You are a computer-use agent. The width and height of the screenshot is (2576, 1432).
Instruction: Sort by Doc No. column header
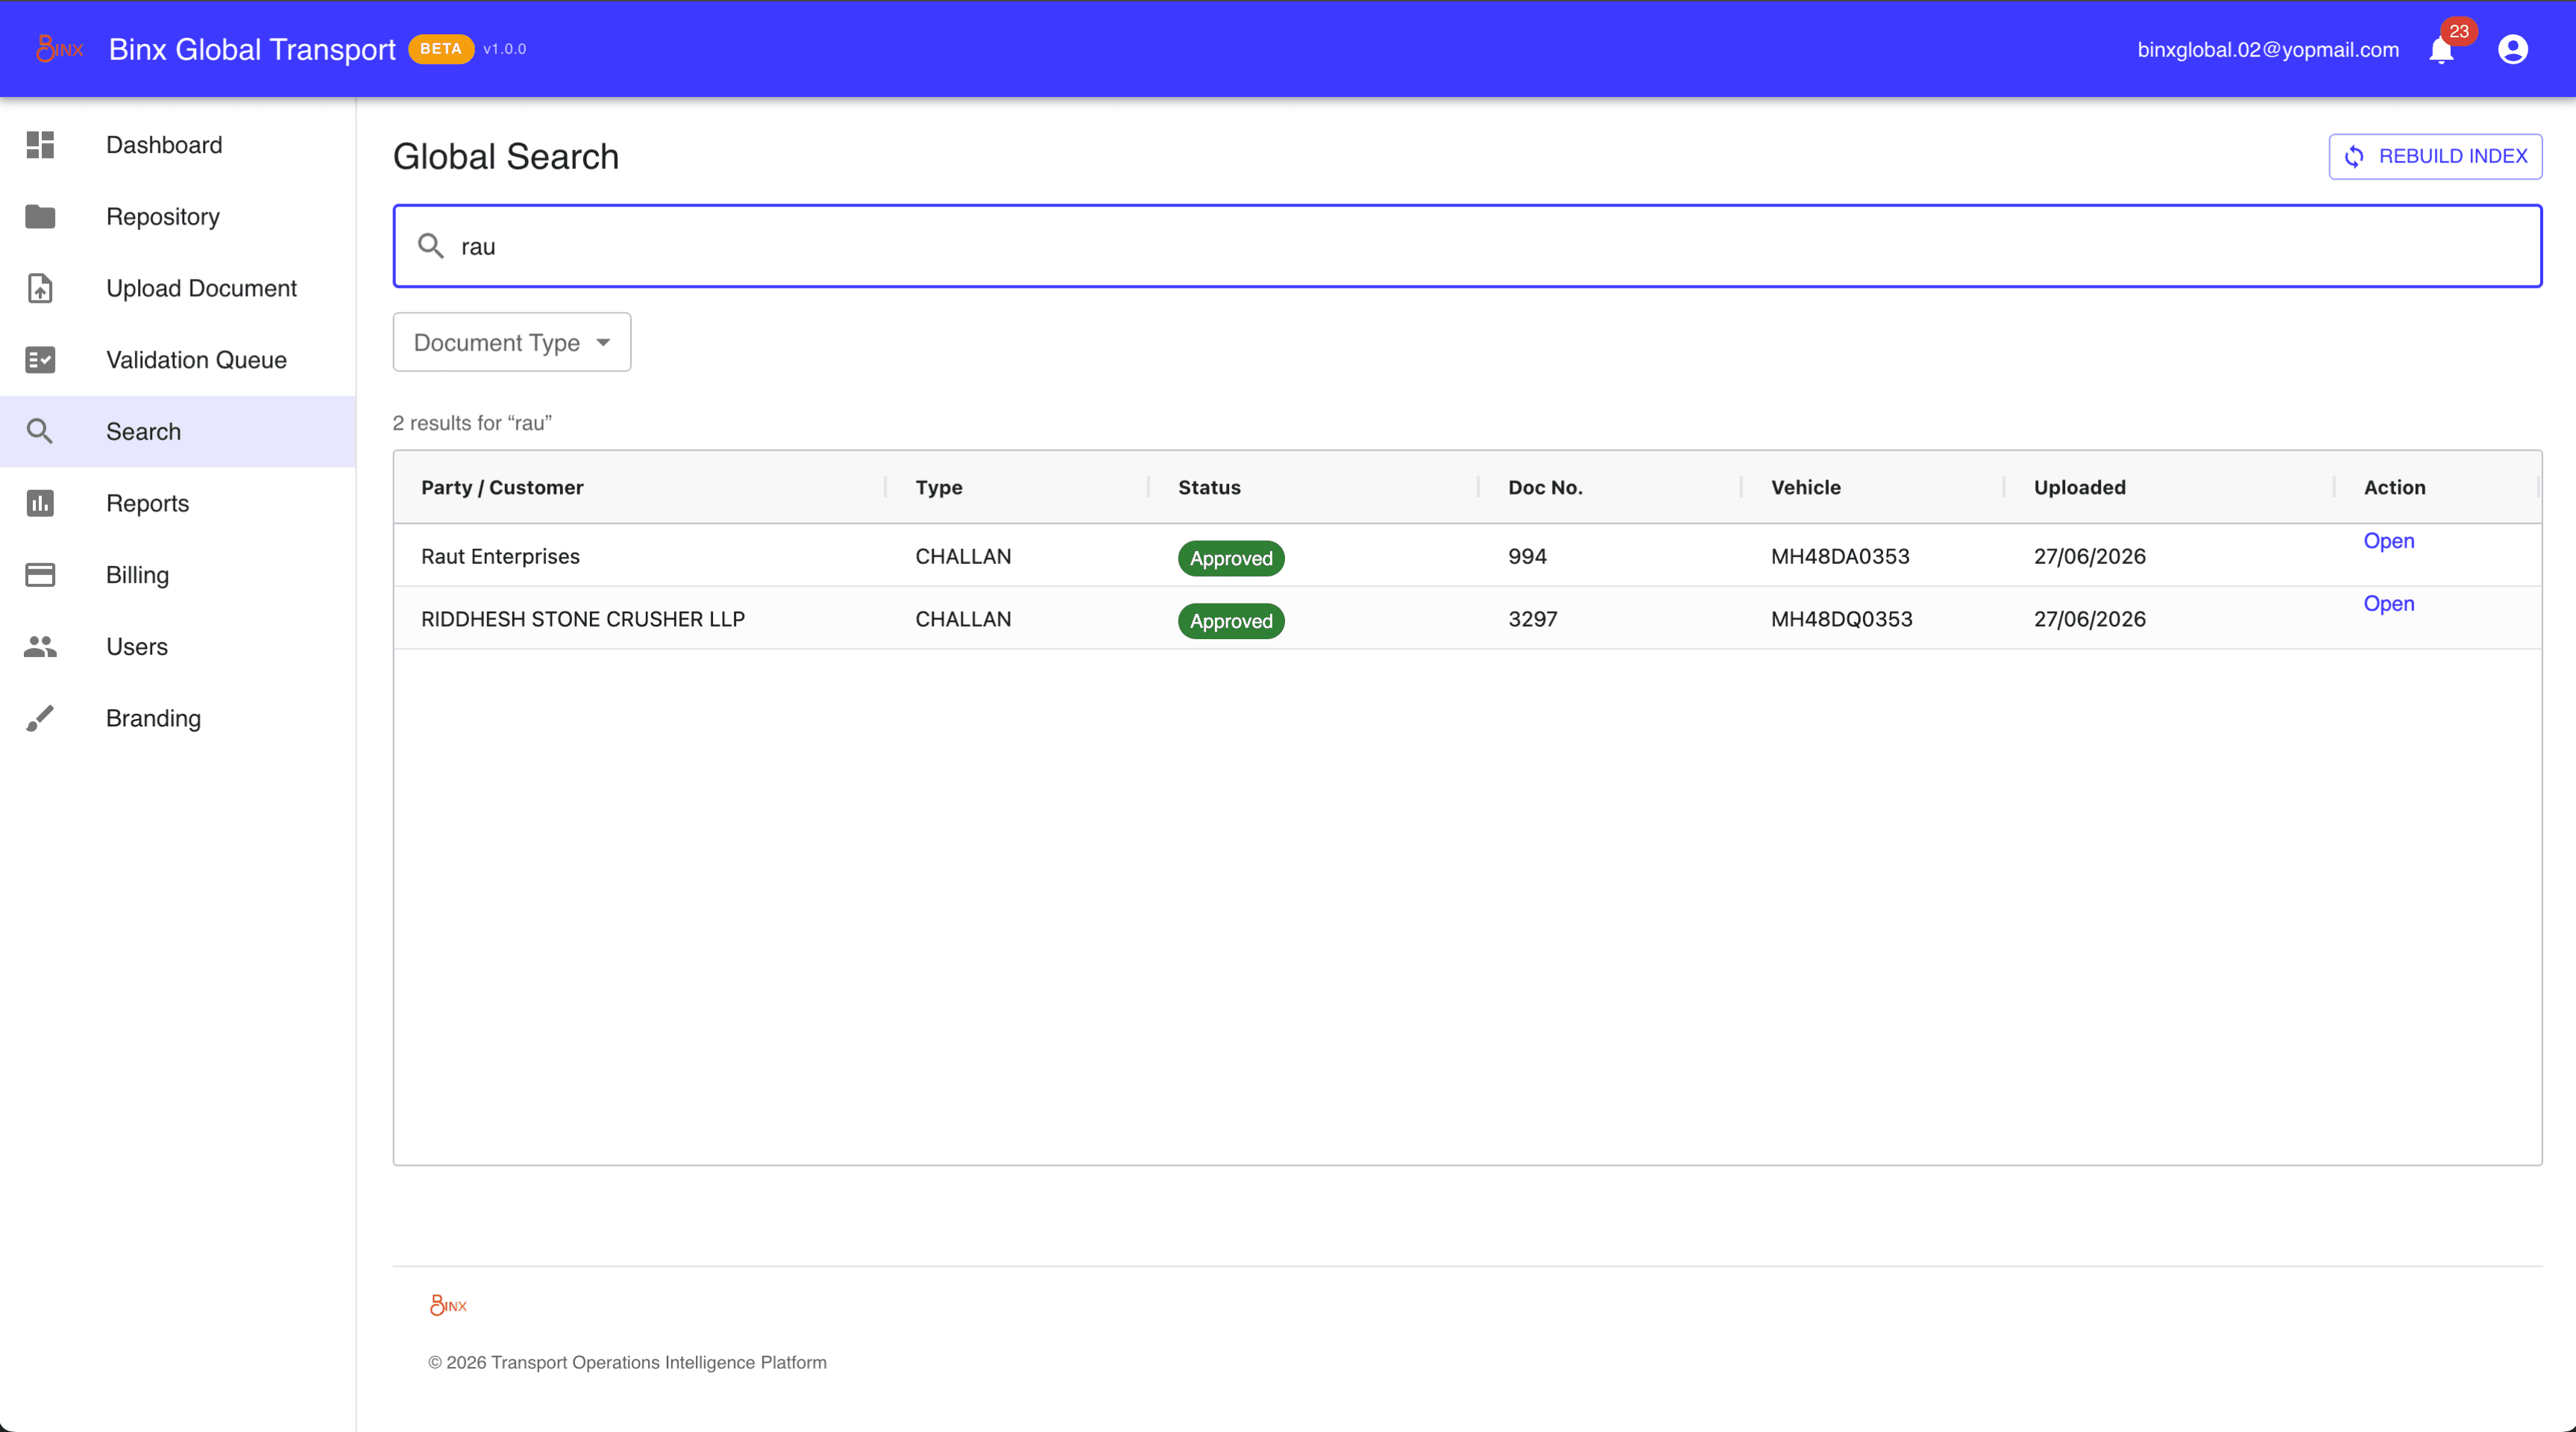pos(1545,487)
